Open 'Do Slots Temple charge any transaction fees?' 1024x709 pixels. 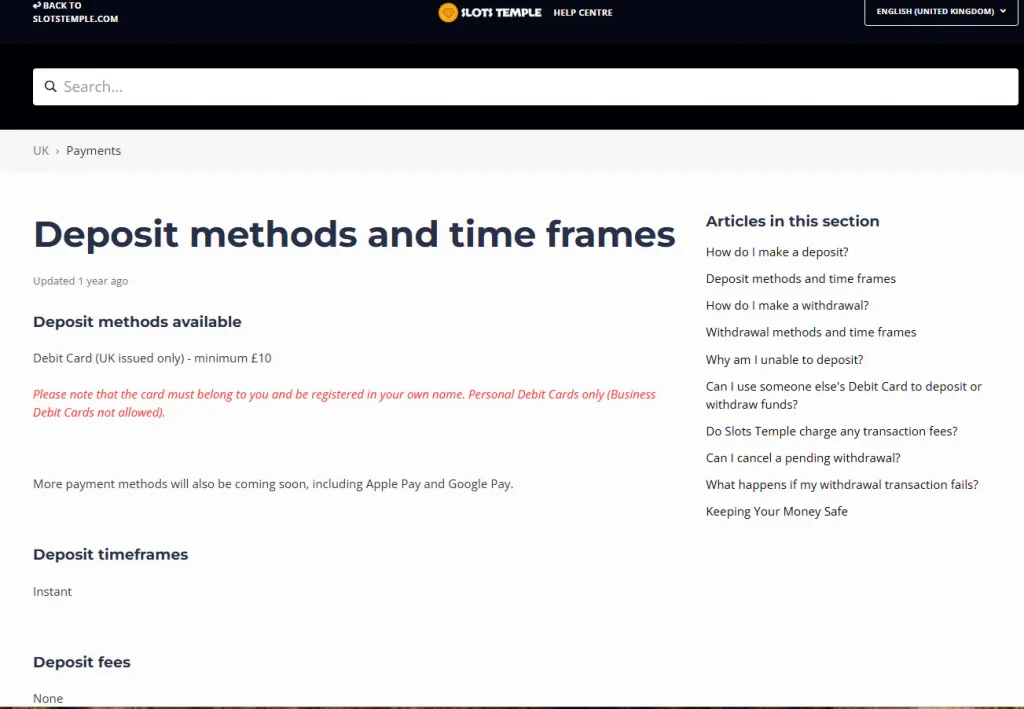(x=831, y=432)
